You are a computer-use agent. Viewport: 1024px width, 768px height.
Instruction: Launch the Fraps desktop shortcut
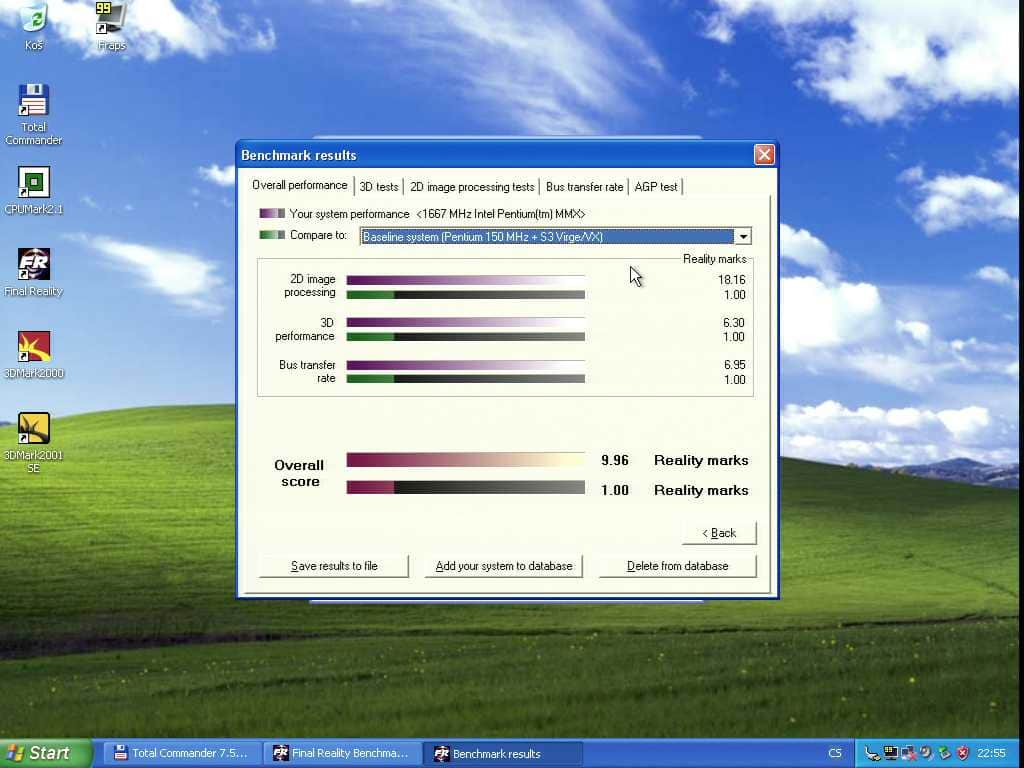pyautogui.click(x=111, y=26)
